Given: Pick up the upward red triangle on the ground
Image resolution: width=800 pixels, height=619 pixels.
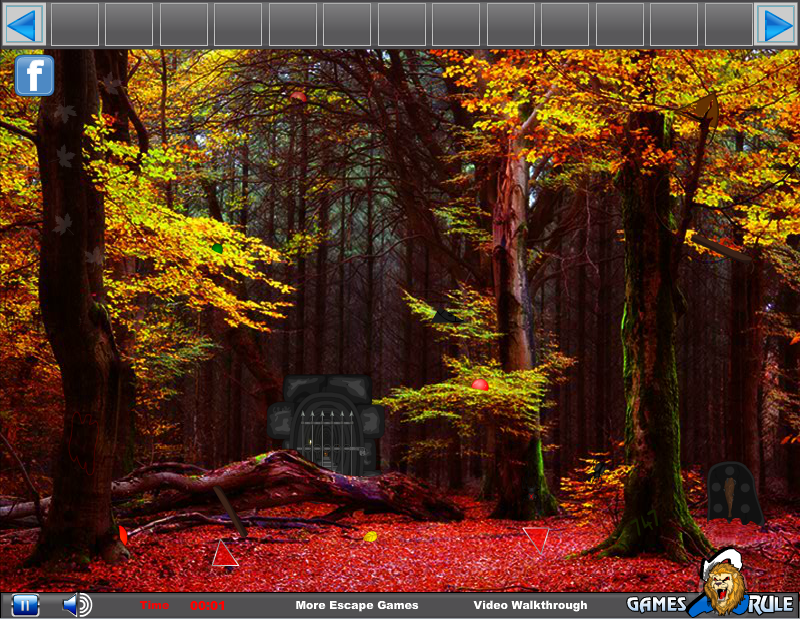Looking at the screenshot, I should click(224, 553).
